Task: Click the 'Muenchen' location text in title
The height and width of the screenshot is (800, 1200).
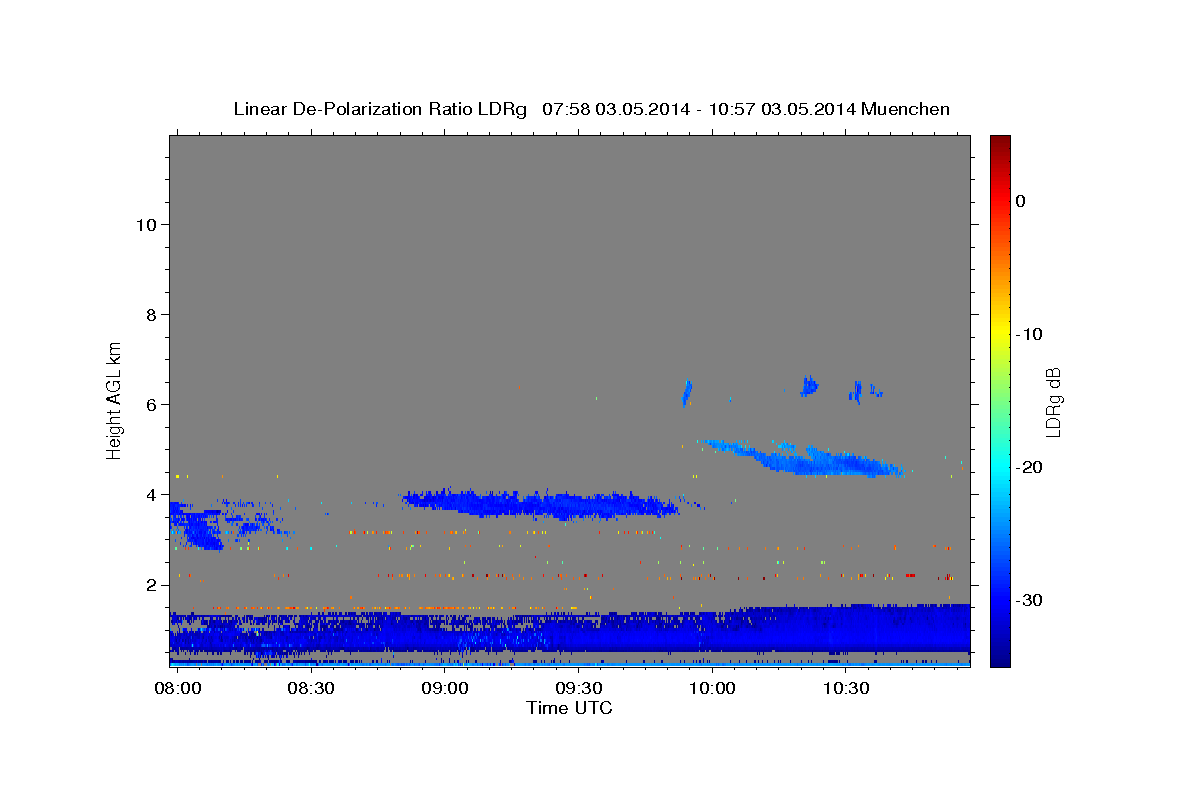Action: (905, 109)
